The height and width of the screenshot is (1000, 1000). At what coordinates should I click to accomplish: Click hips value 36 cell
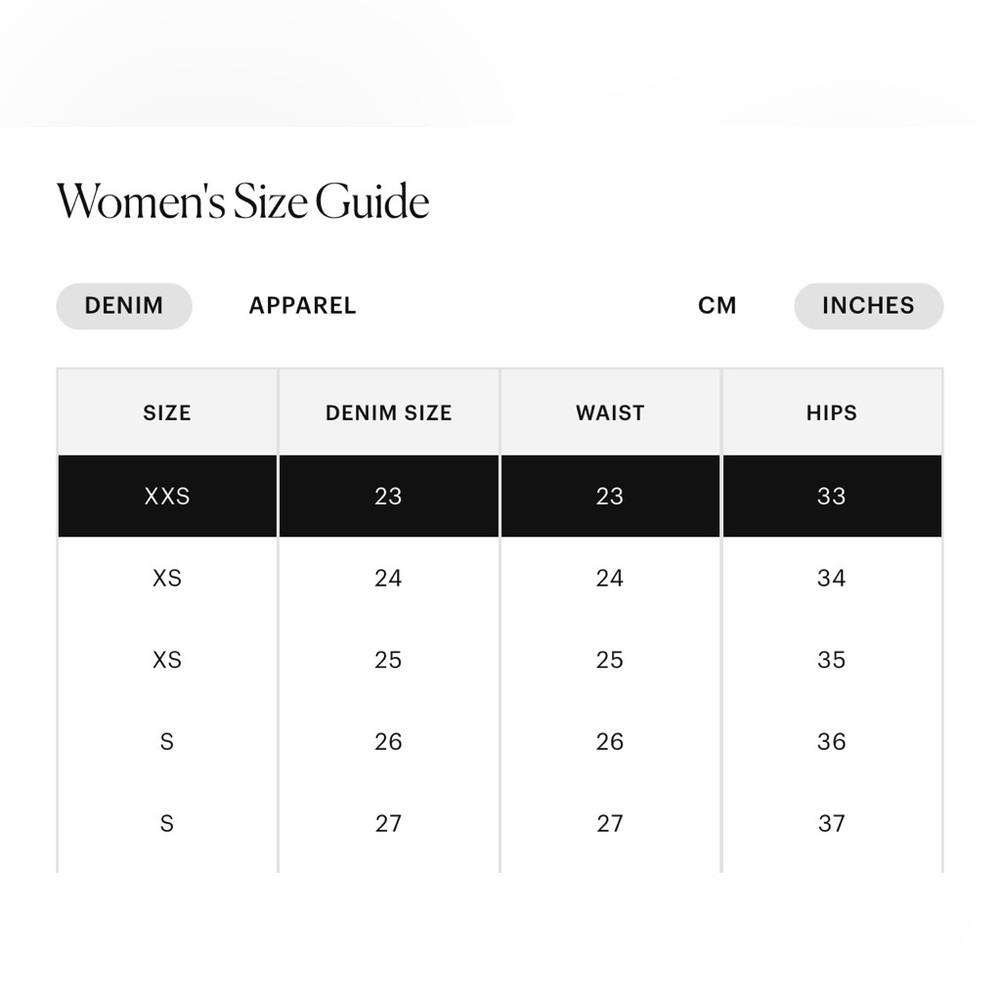click(x=832, y=742)
